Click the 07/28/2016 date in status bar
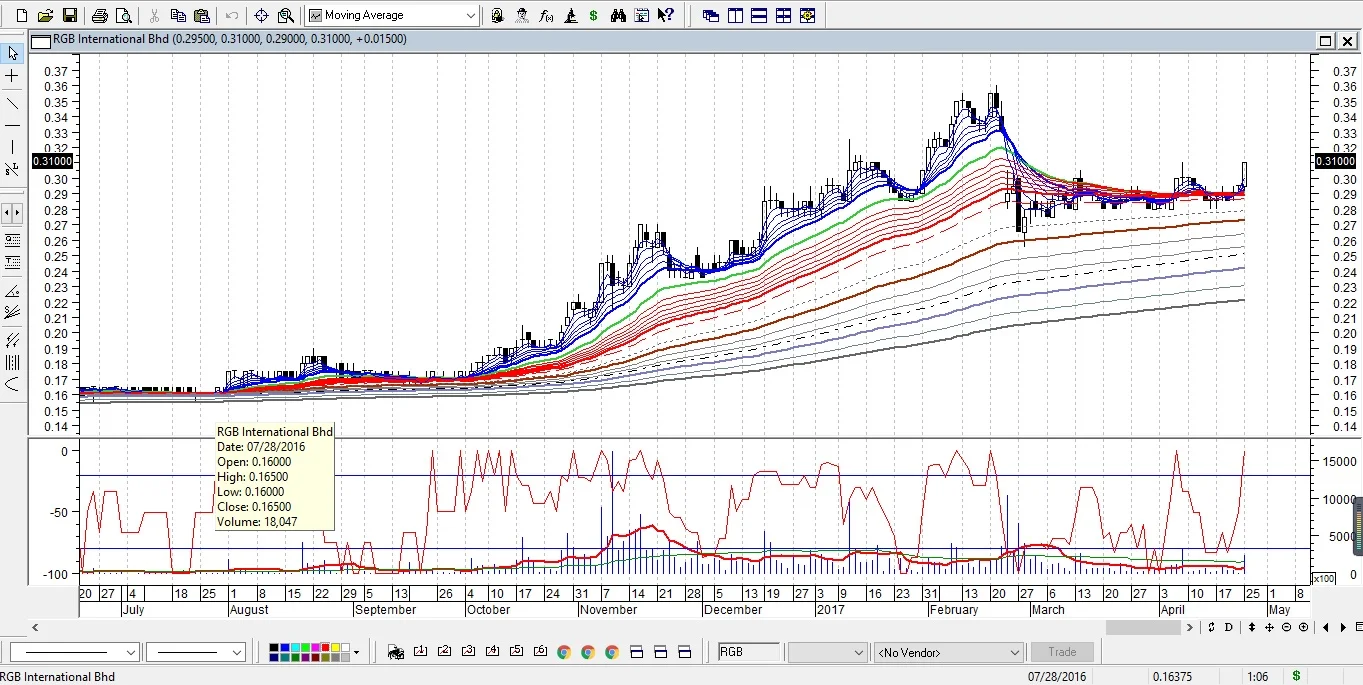Viewport: 1363px width, 685px height. pyautogui.click(x=1056, y=677)
